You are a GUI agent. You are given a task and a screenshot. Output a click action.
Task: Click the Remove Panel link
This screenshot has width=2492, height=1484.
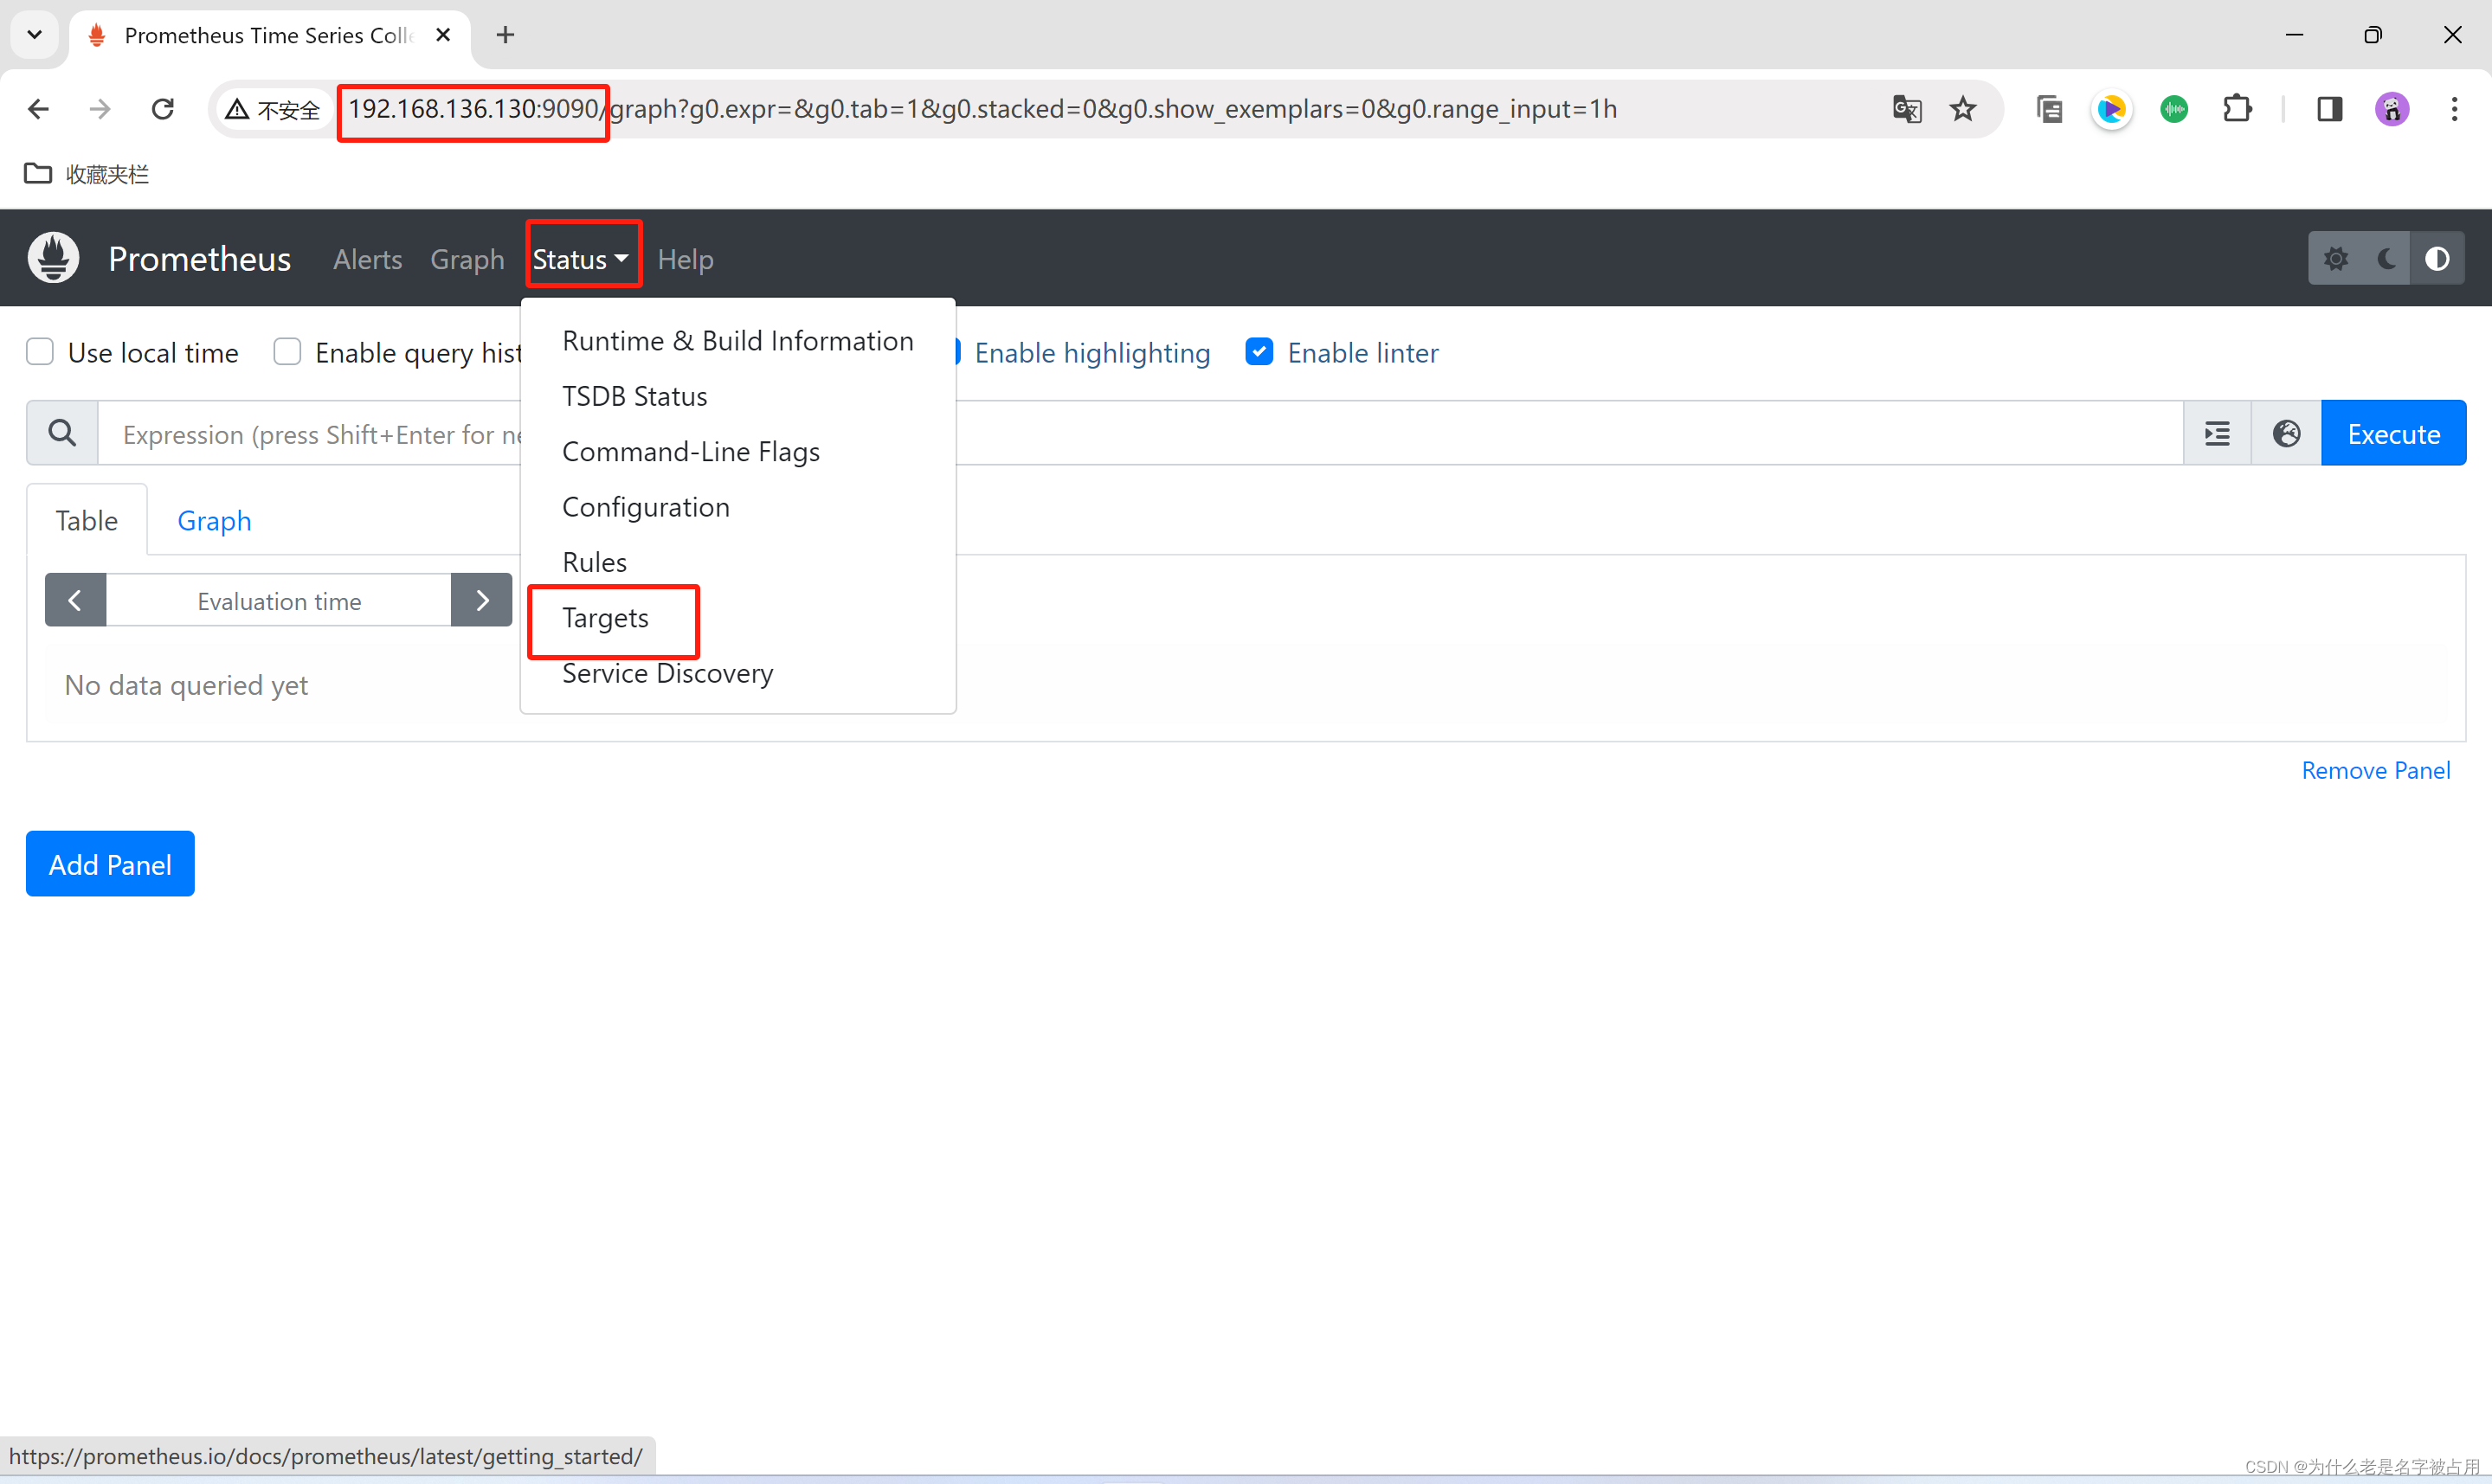(x=2376, y=770)
